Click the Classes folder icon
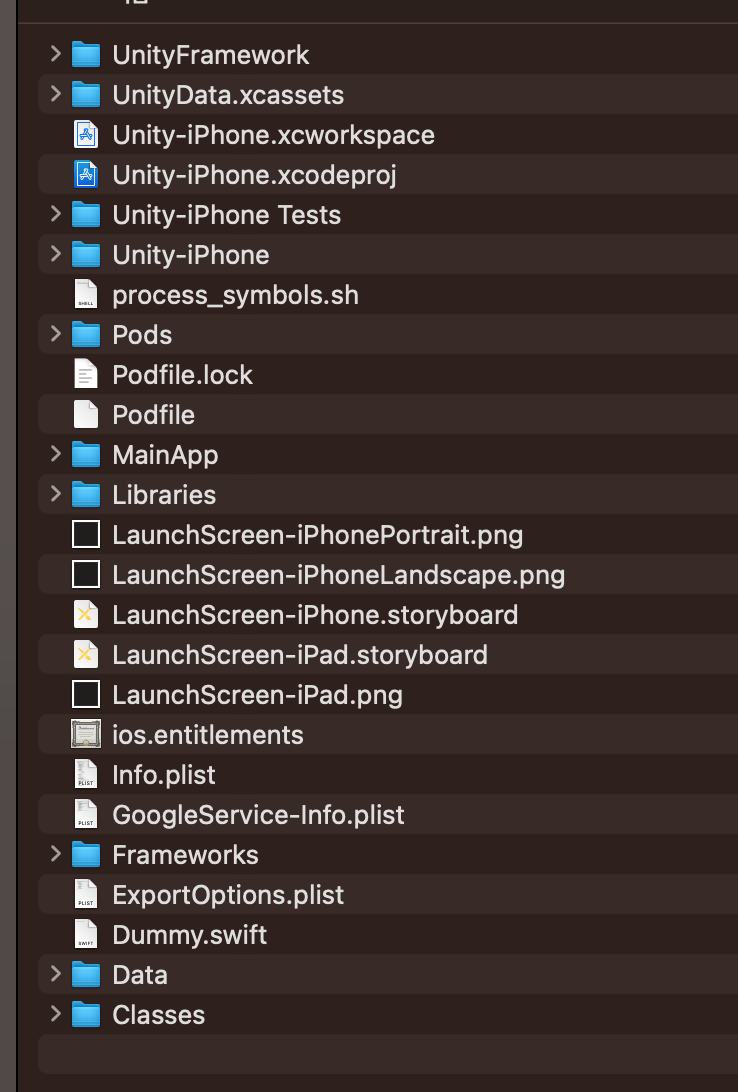 point(86,1015)
